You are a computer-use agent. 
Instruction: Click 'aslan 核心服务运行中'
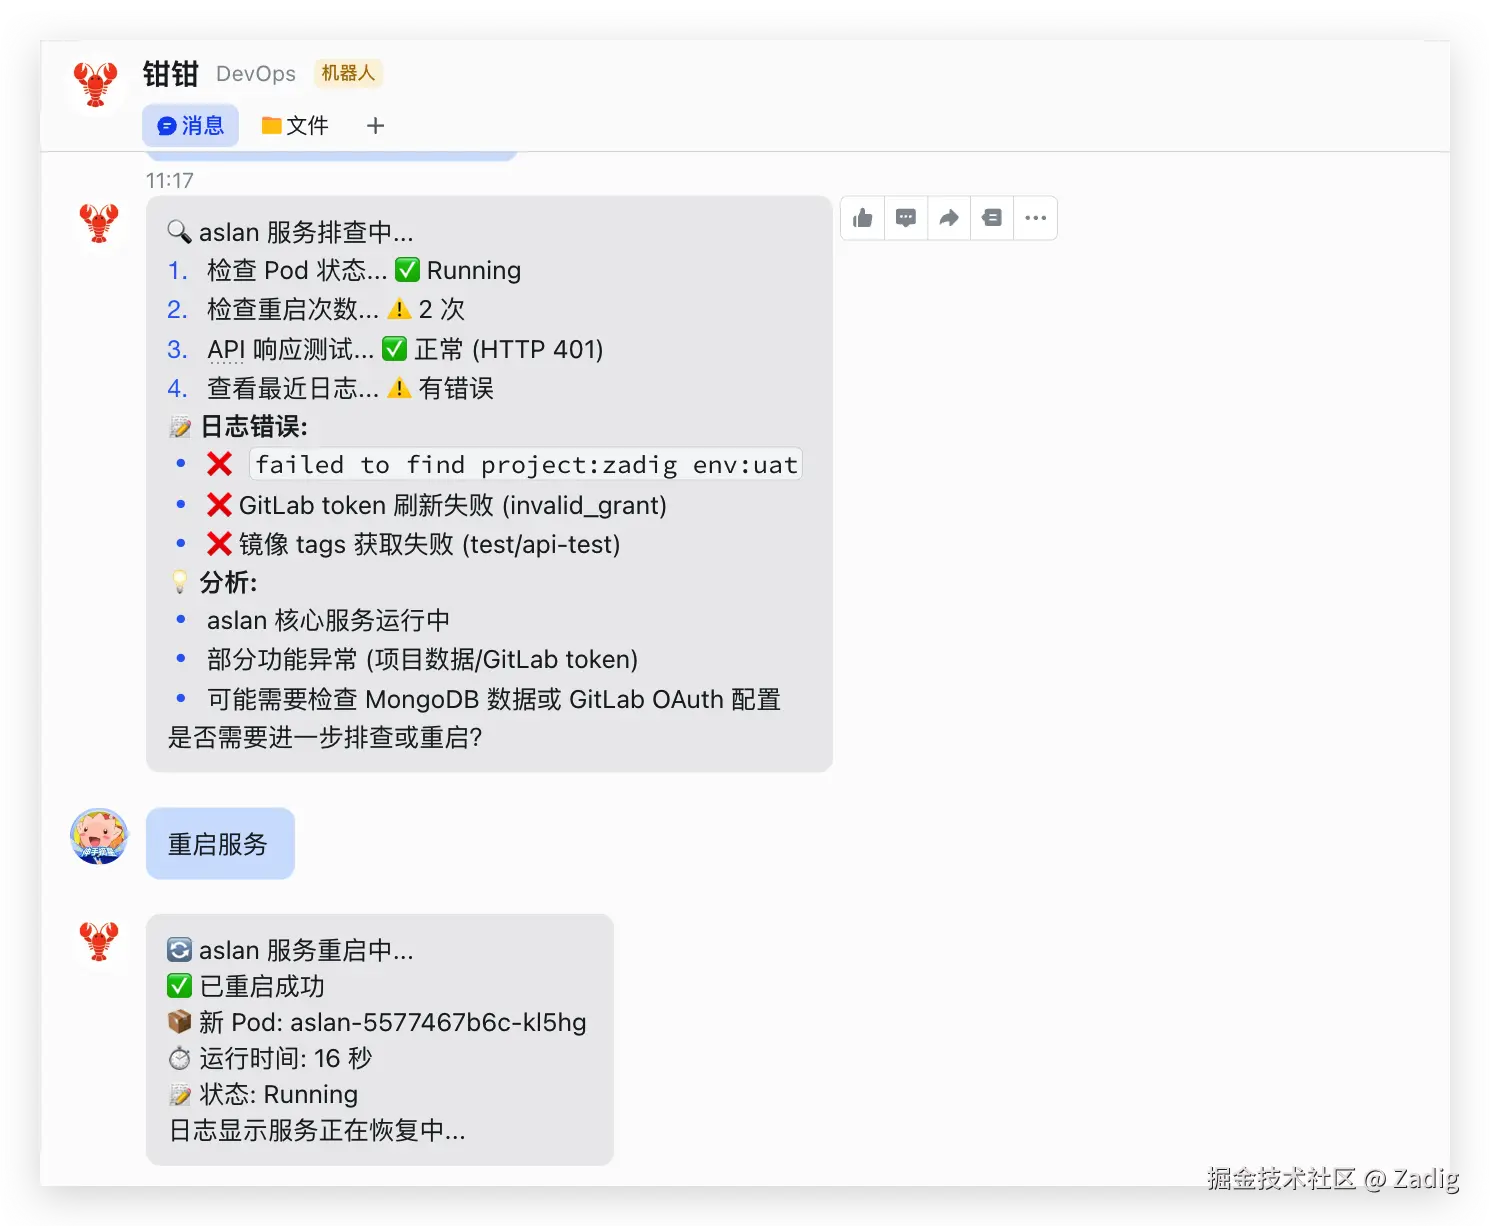coord(329,620)
